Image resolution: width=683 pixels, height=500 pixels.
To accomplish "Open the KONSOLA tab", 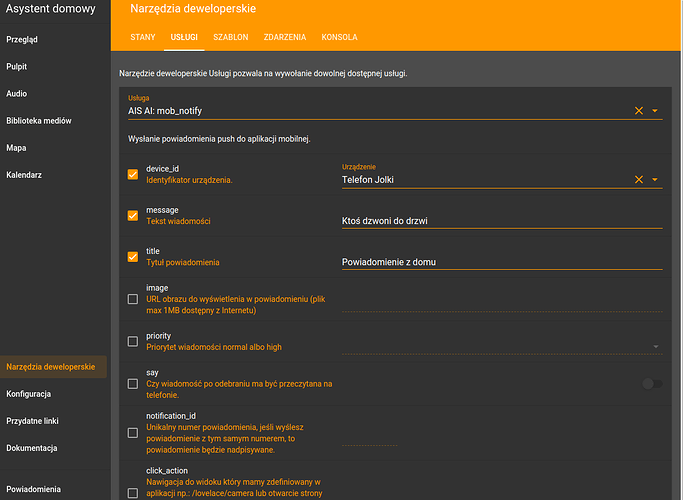I will pyautogui.click(x=339, y=37).
